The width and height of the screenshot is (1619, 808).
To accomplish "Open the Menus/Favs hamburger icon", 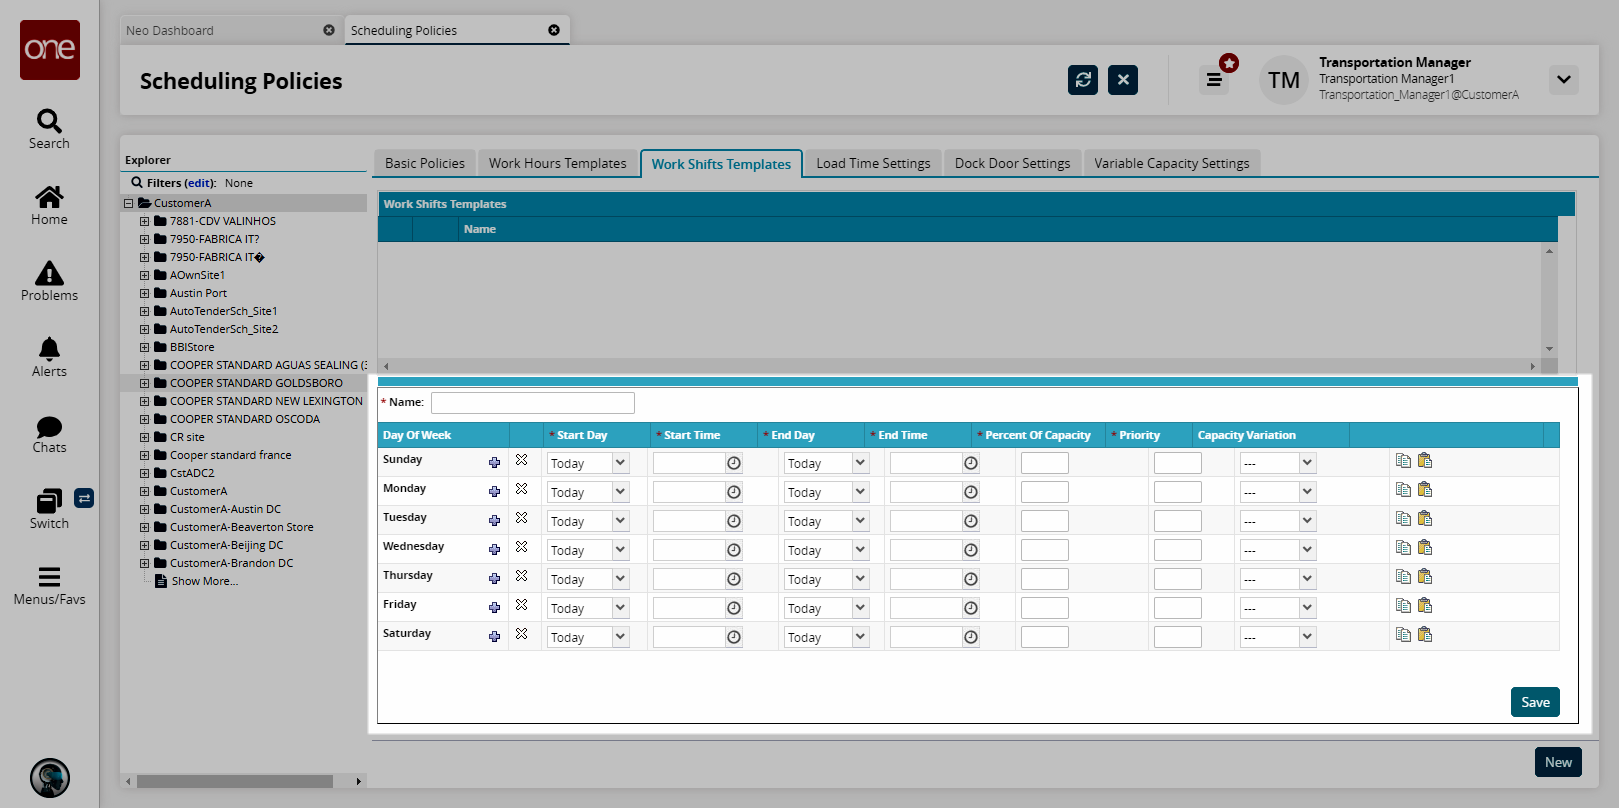I will [x=49, y=585].
